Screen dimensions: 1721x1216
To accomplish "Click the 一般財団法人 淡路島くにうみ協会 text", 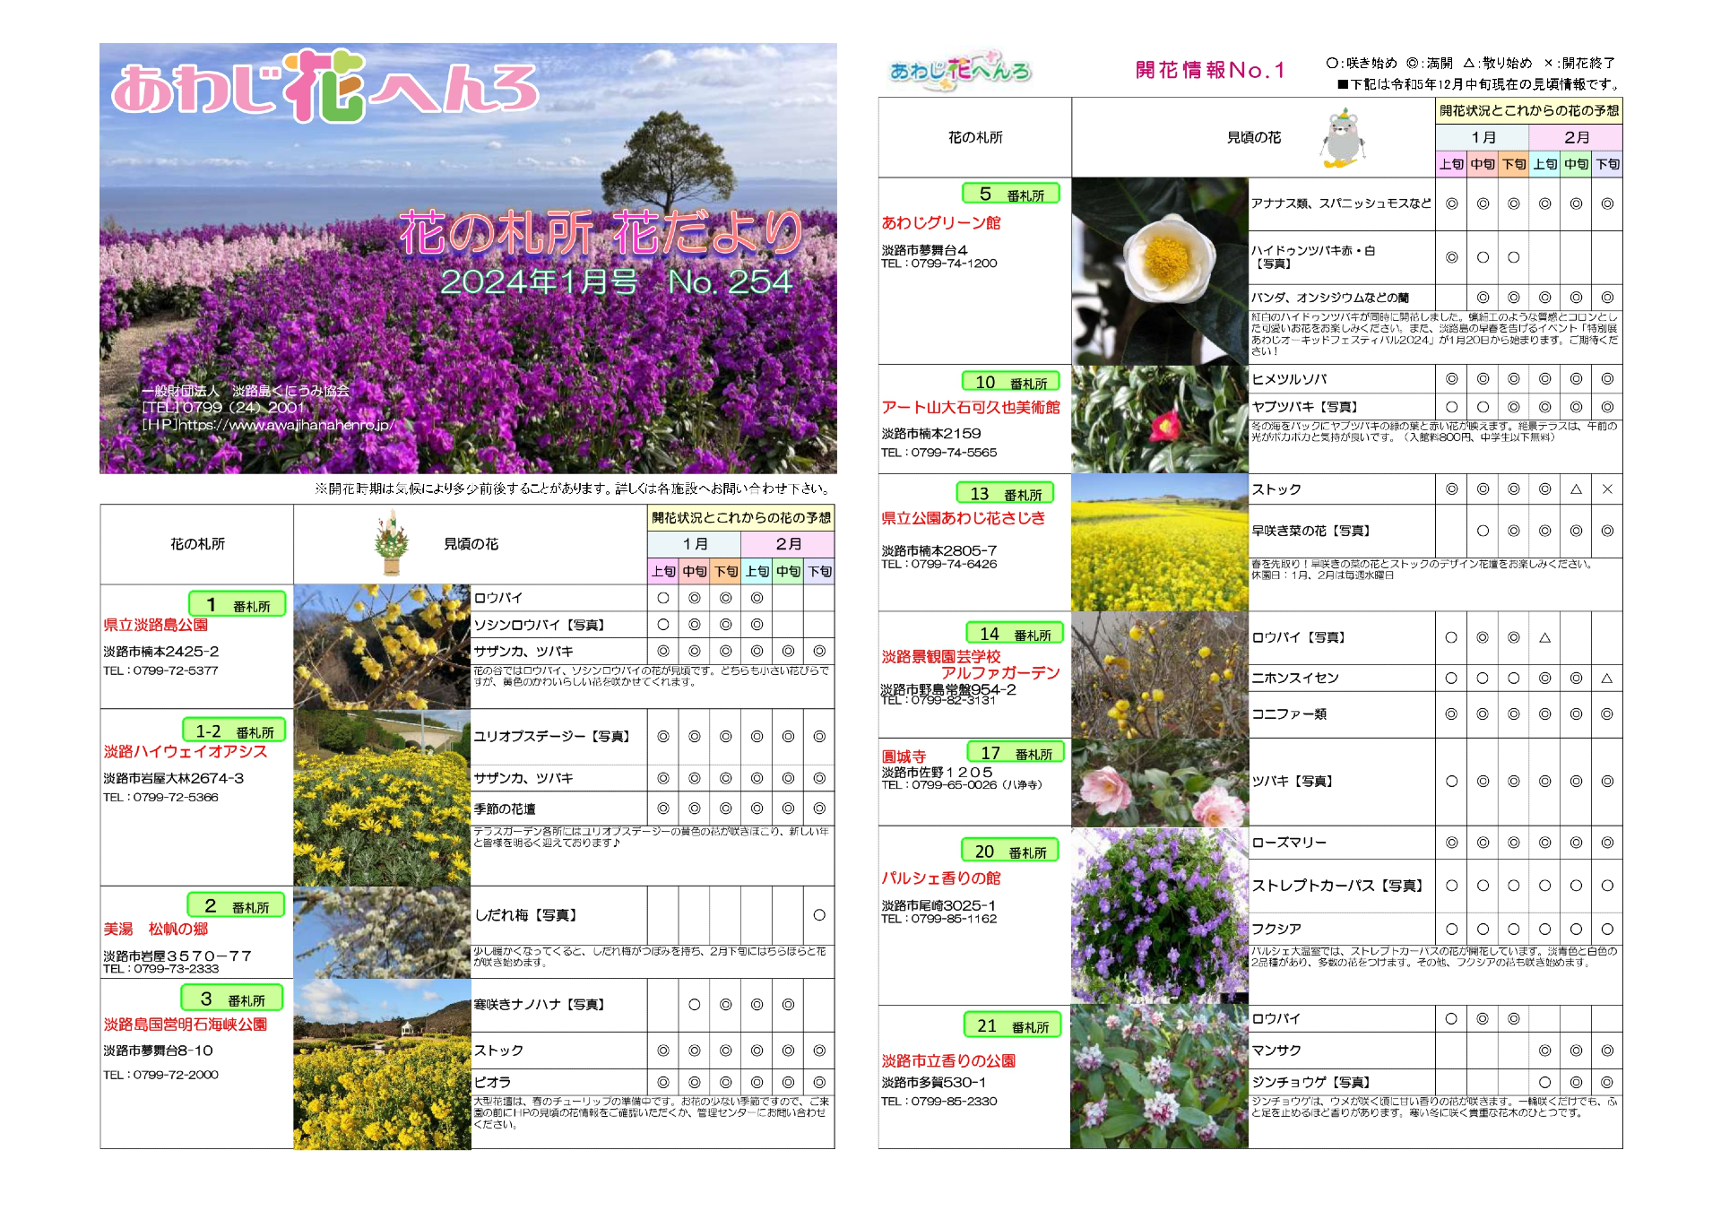I will coord(246,391).
